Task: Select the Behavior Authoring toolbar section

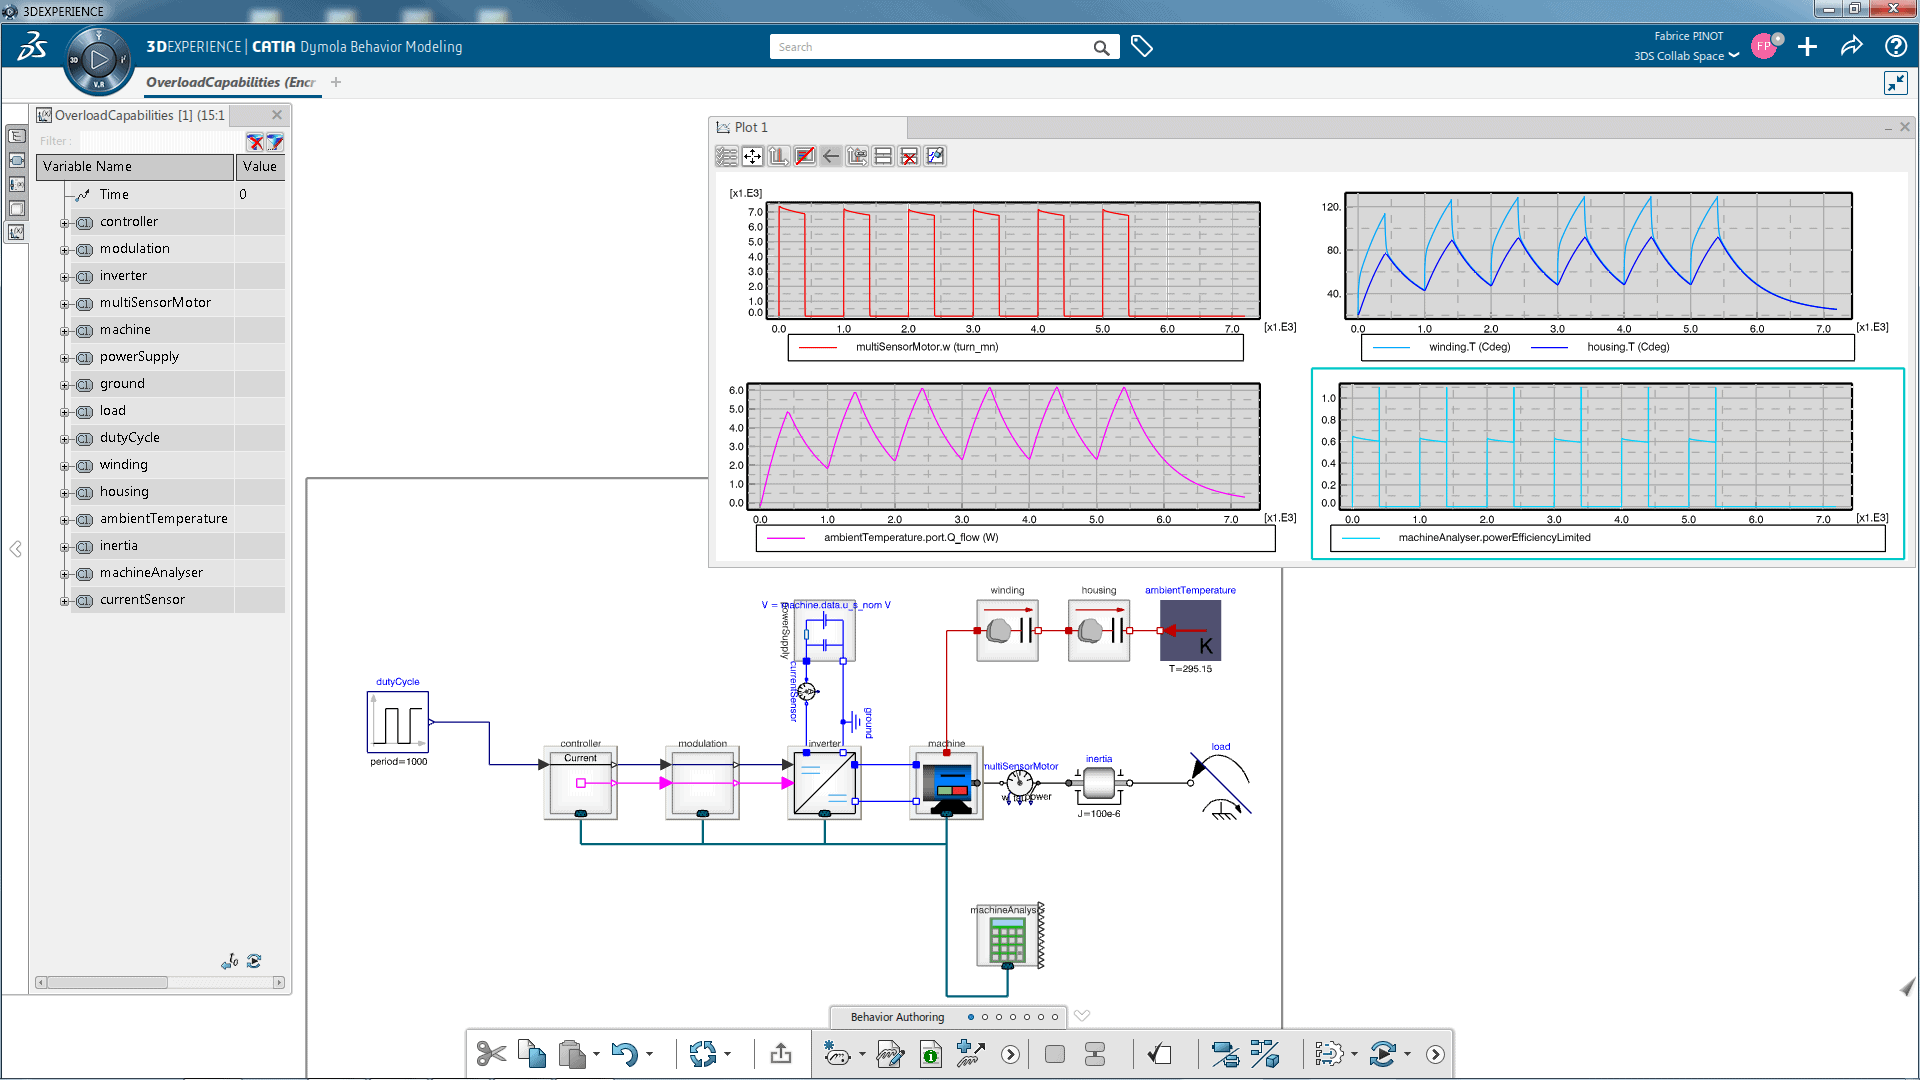Action: (897, 1017)
